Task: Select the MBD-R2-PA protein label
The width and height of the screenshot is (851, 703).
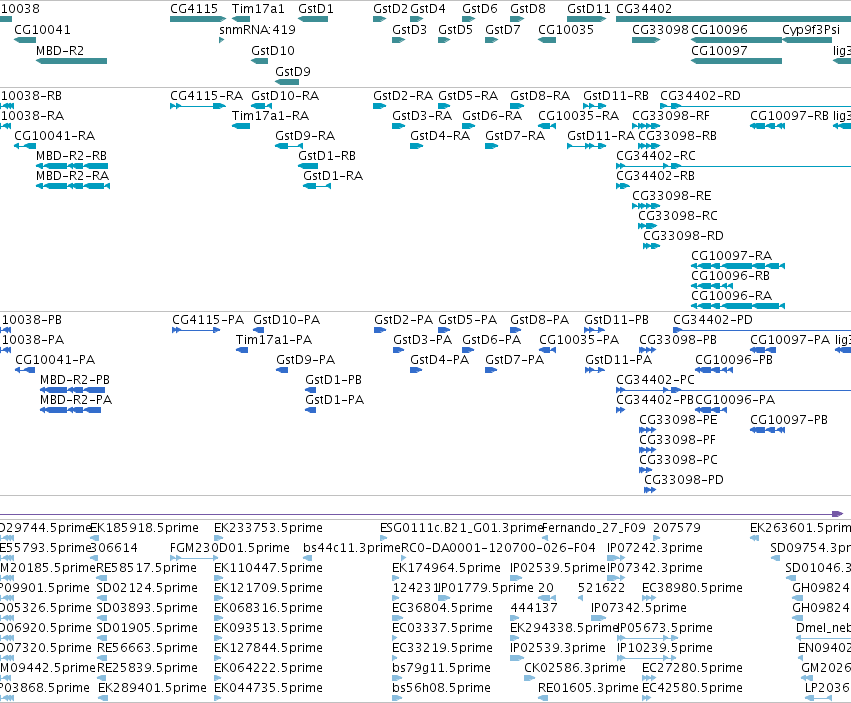Action: (x=76, y=400)
